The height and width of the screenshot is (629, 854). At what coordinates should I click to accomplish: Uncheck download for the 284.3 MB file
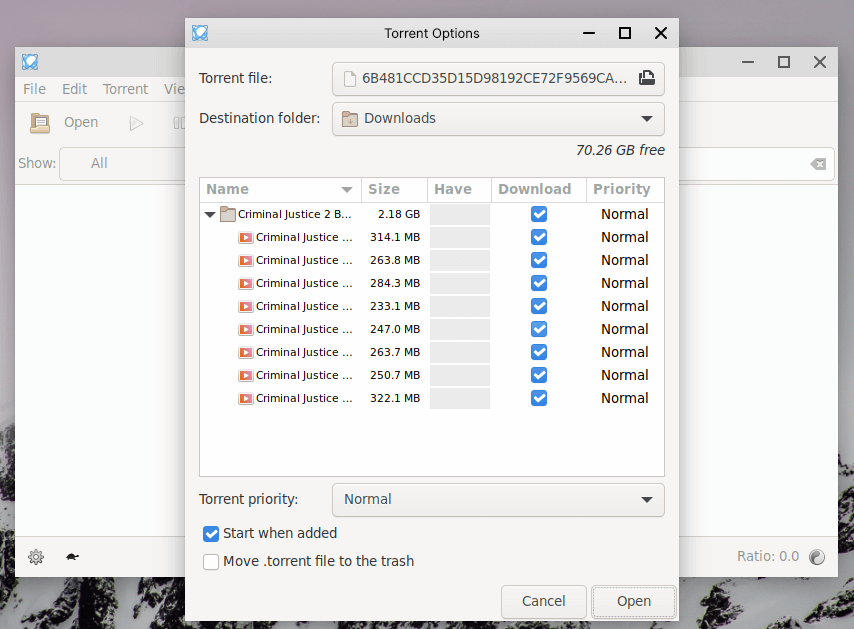539,283
